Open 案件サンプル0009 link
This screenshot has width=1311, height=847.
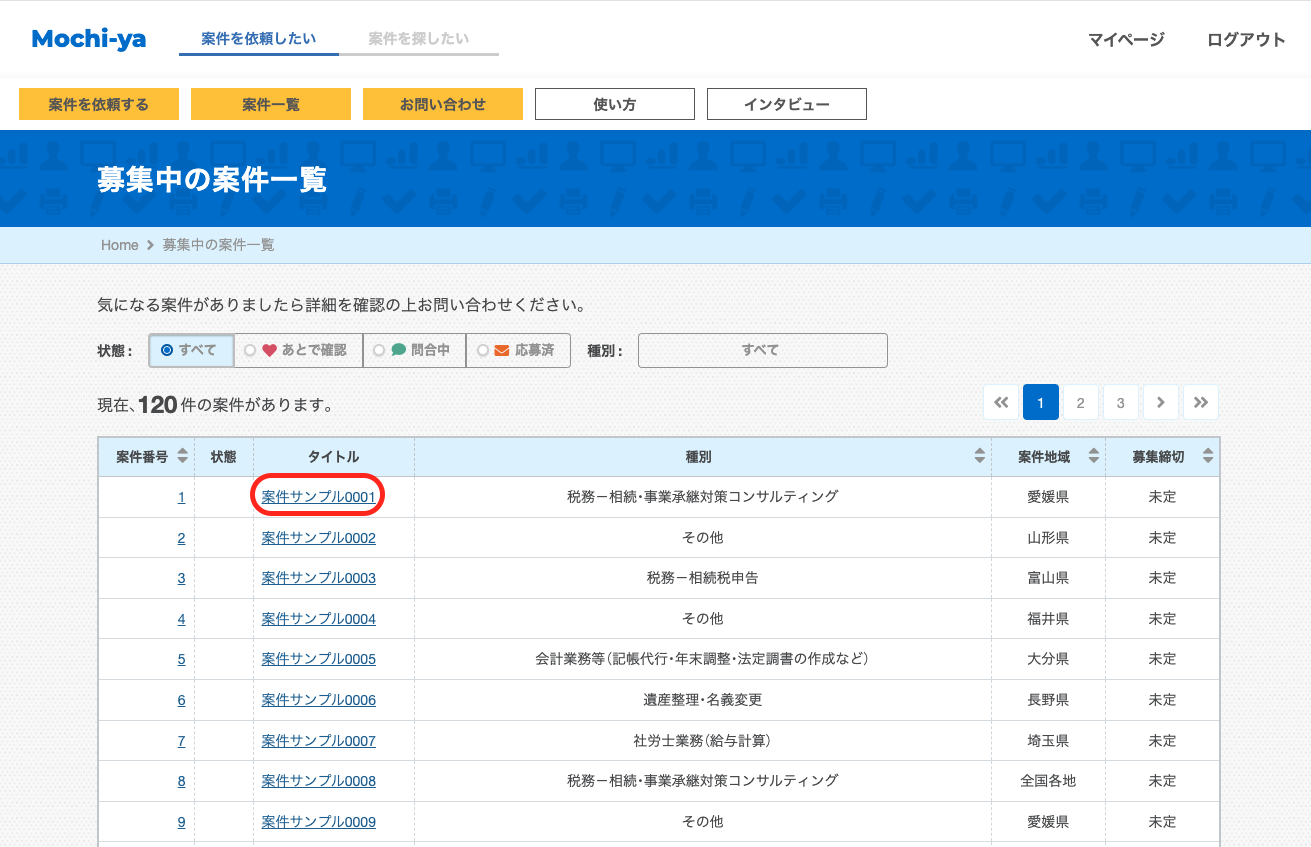pos(318,822)
